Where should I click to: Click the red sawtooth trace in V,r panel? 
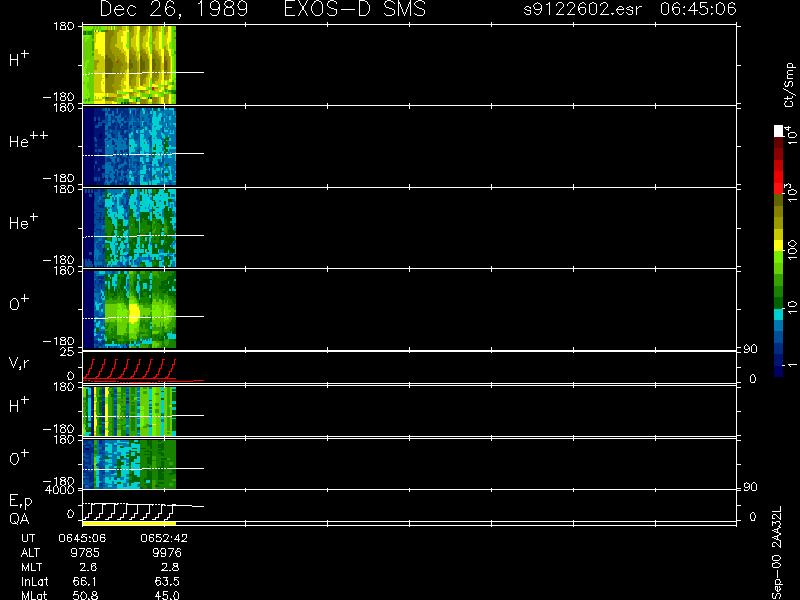[x=130, y=370]
